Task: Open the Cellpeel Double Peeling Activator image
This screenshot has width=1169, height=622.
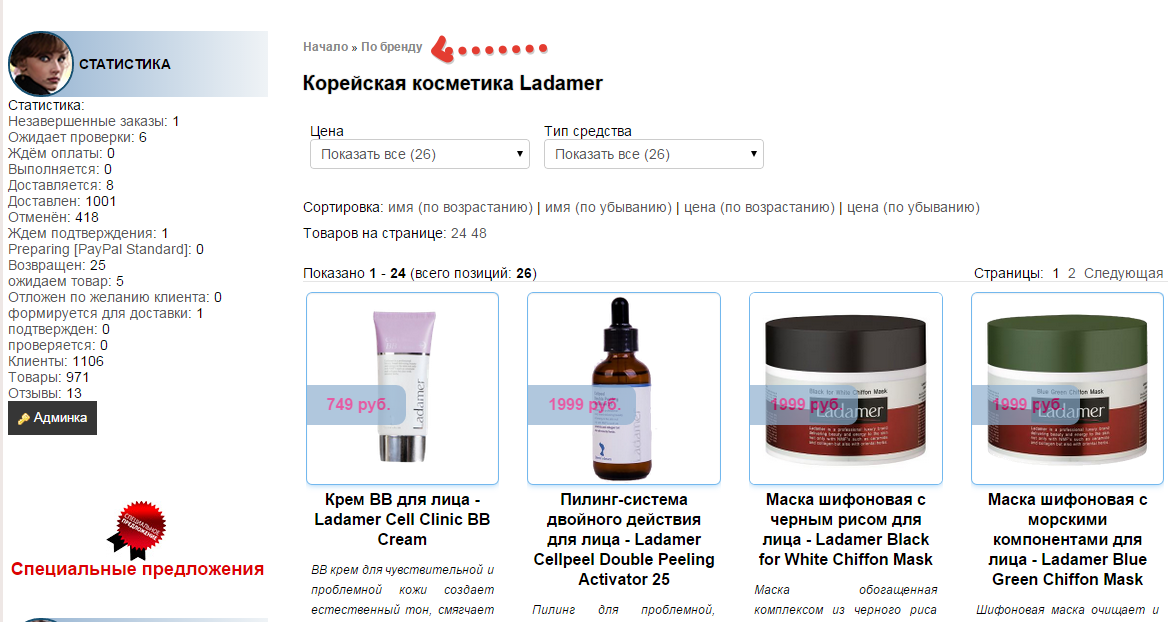Action: pyautogui.click(x=624, y=388)
